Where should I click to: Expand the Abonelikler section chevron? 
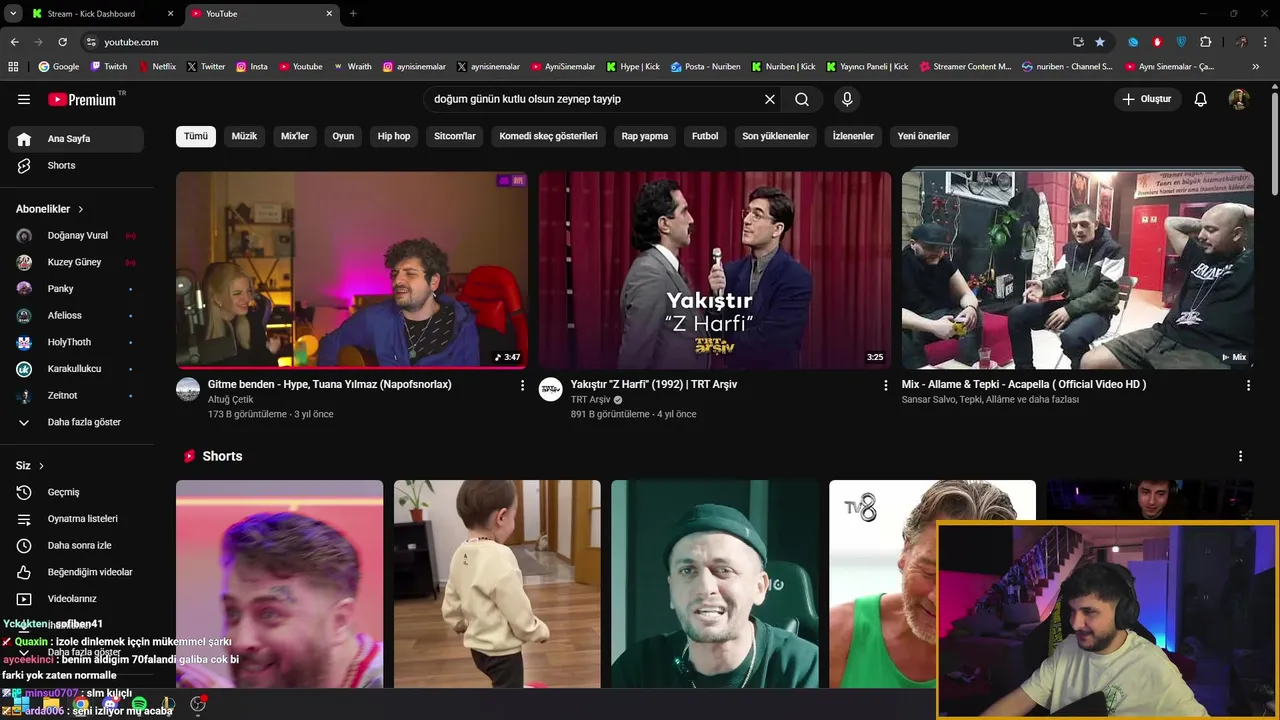[x=81, y=209]
